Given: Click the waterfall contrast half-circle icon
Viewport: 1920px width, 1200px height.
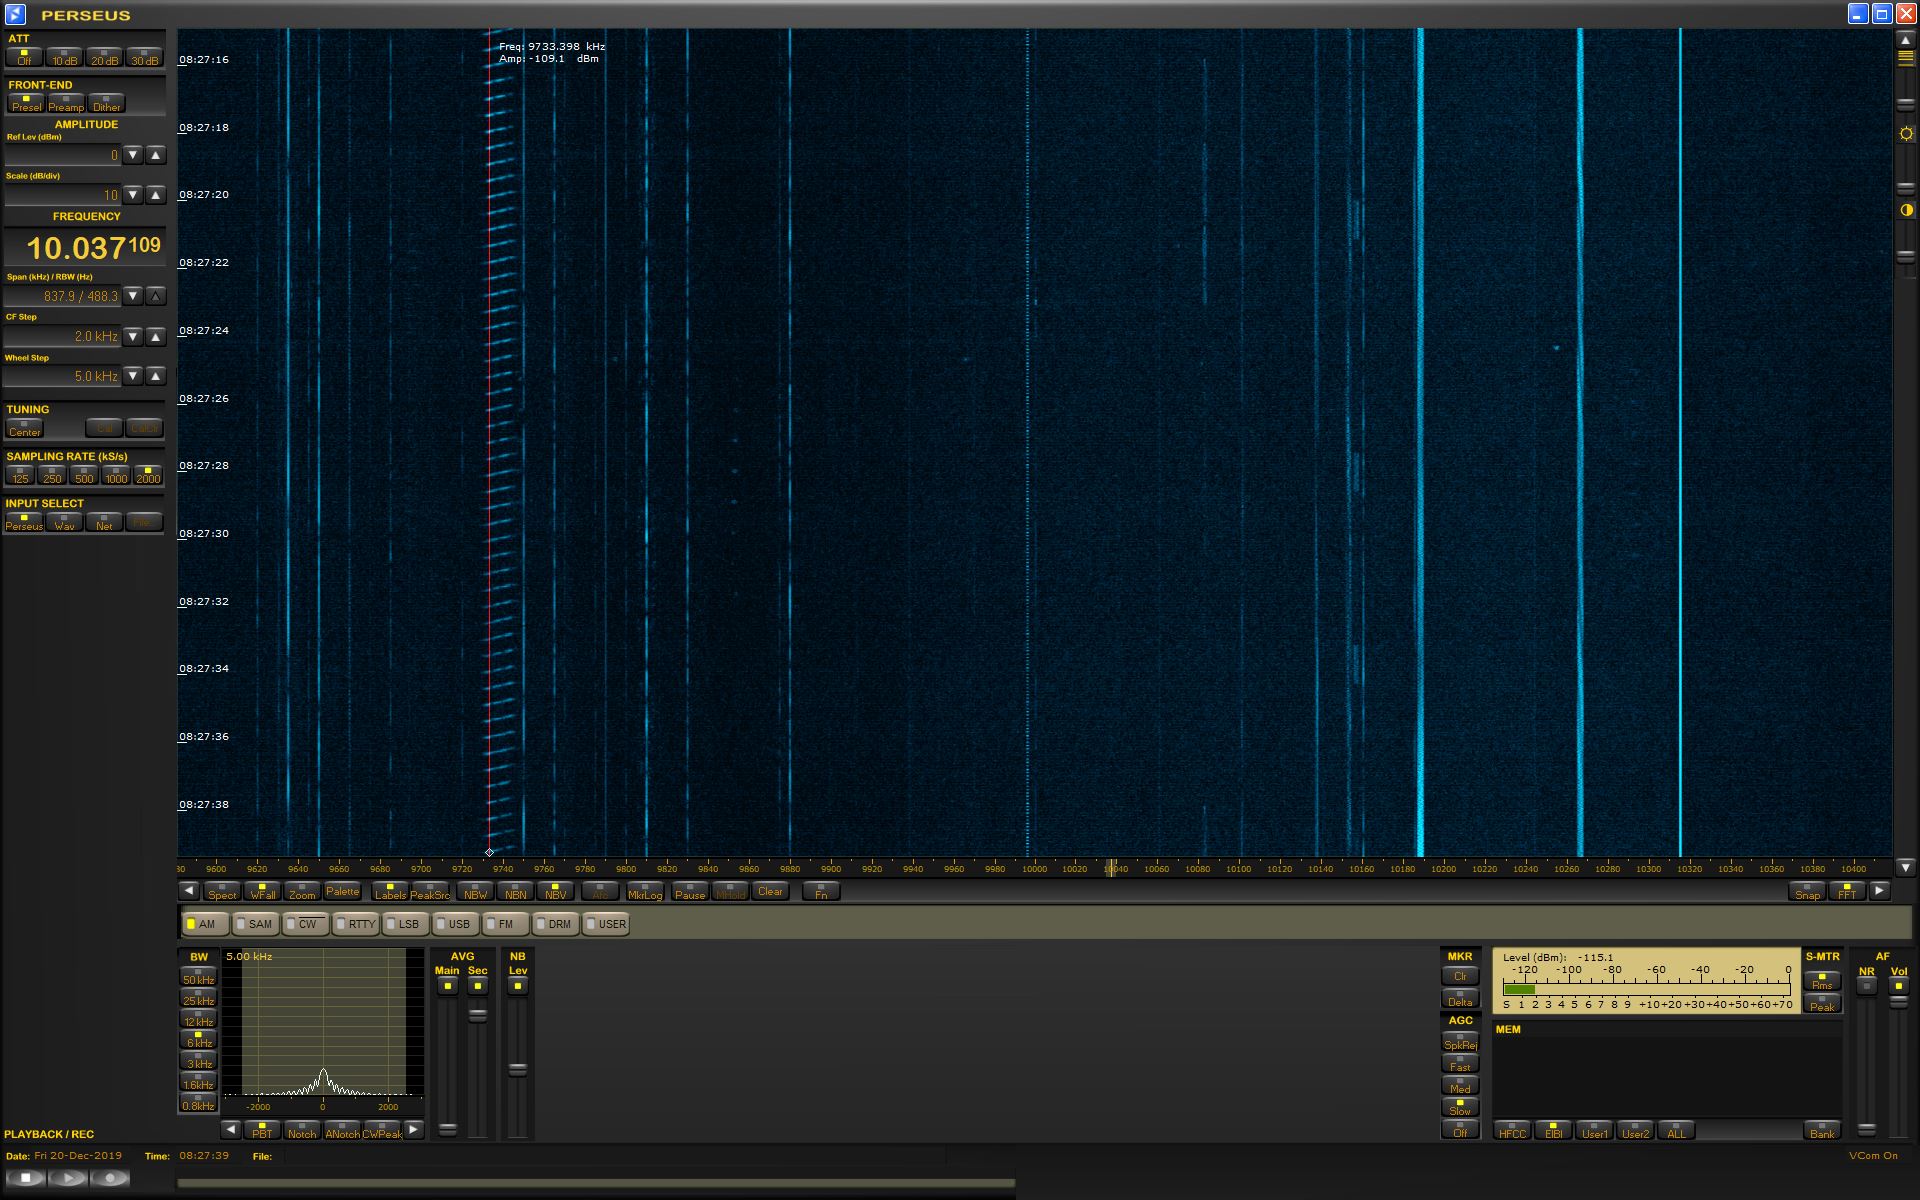Looking at the screenshot, I should coord(1906,210).
